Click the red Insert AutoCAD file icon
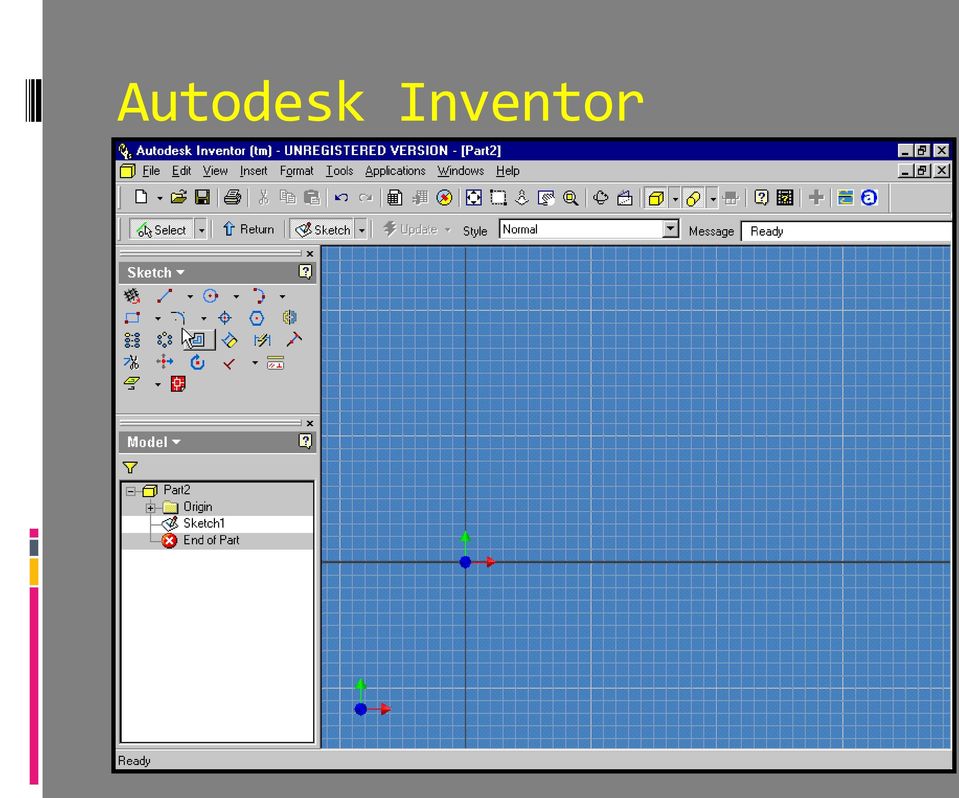This screenshot has width=959, height=798. tap(178, 383)
